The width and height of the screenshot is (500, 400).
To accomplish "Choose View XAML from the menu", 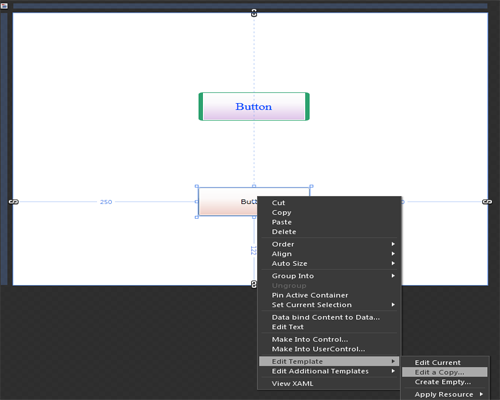I will click(329, 383).
